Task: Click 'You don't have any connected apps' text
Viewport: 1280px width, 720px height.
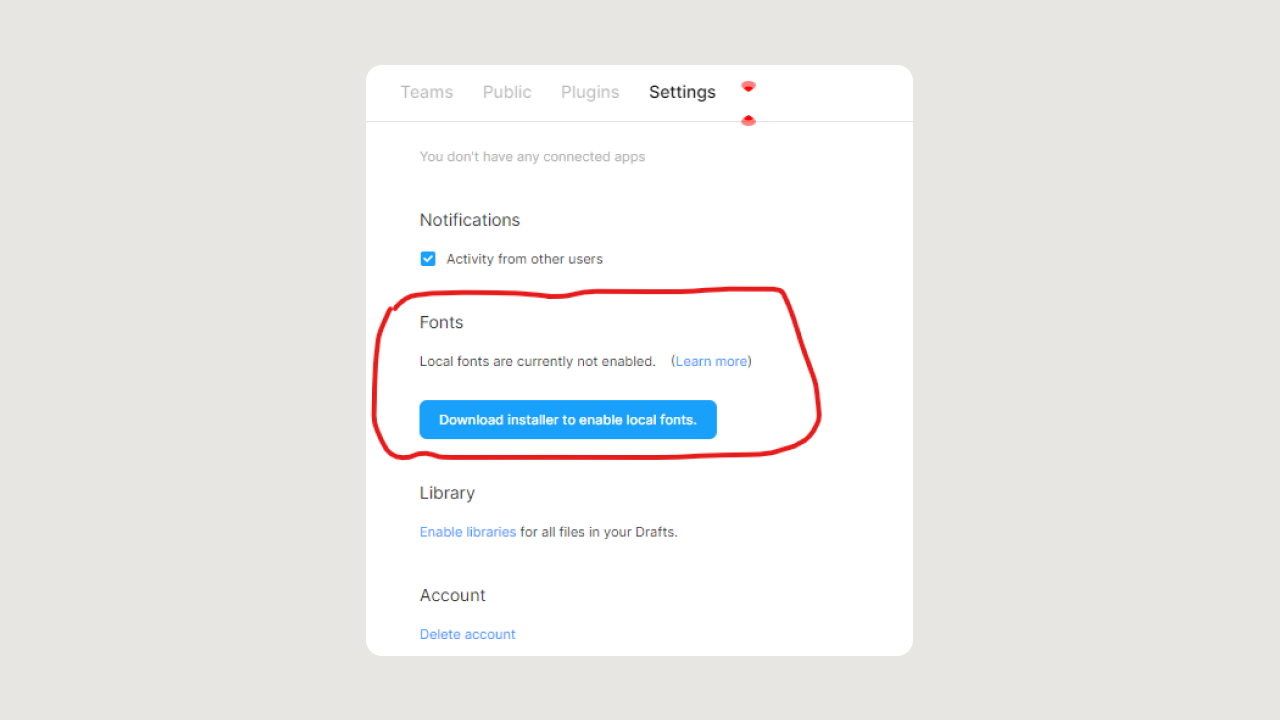Action: click(x=532, y=157)
